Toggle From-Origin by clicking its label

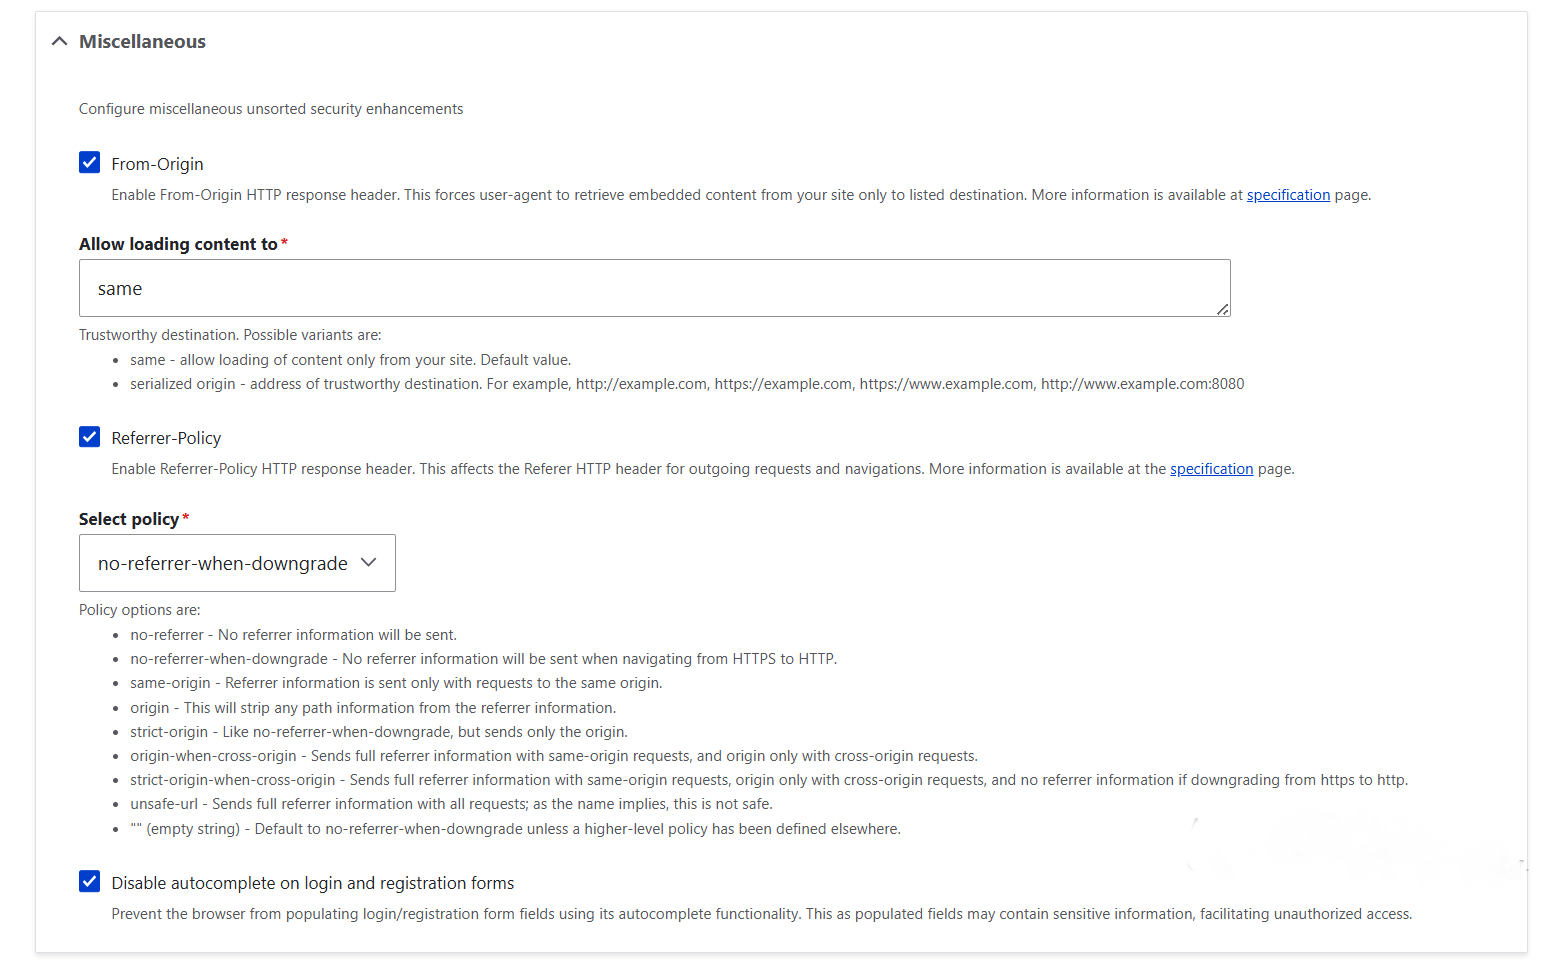click(x=157, y=163)
